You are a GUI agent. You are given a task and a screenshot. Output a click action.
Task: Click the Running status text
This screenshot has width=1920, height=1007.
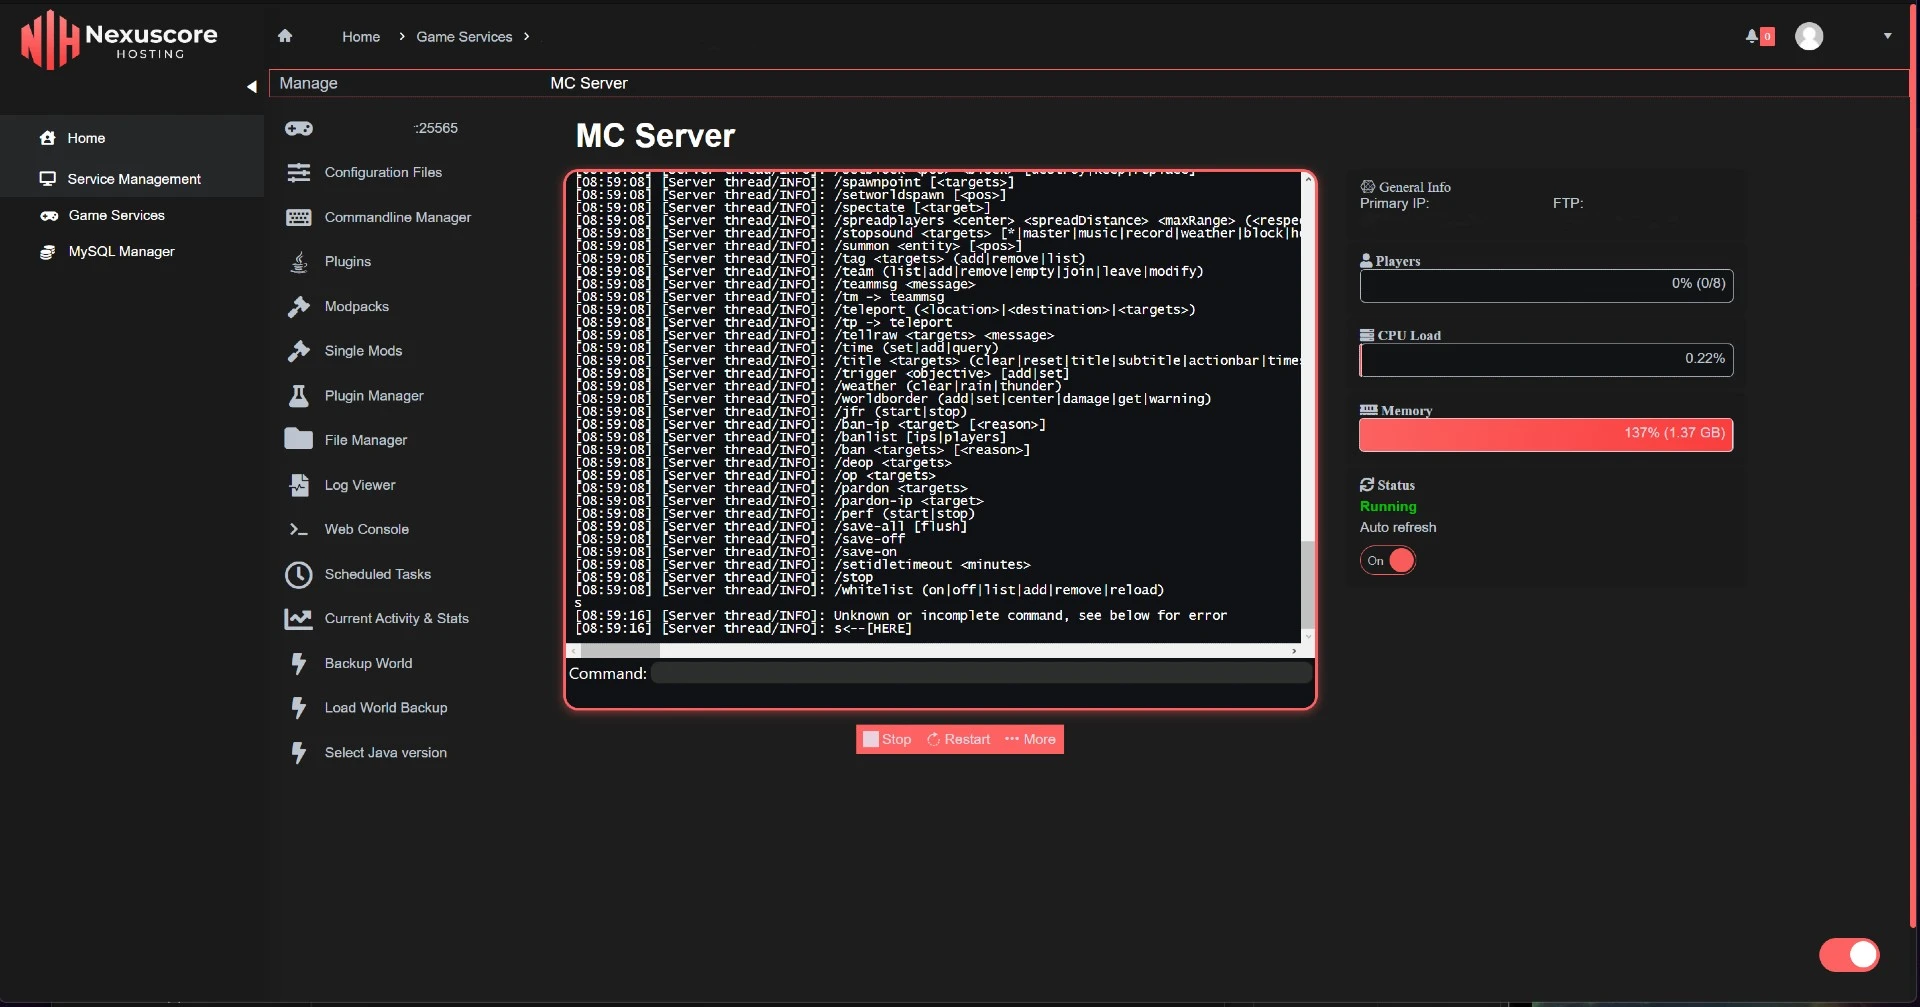1388,507
